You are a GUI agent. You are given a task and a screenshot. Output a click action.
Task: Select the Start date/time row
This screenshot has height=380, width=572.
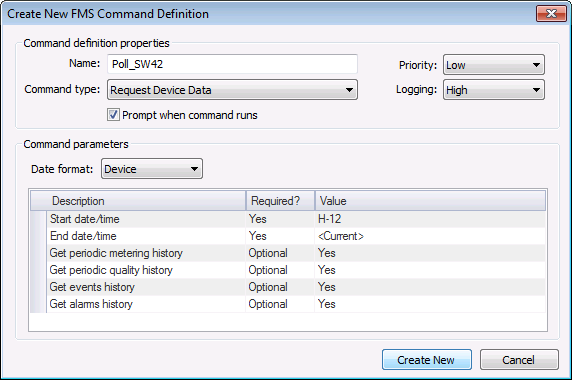288,219
